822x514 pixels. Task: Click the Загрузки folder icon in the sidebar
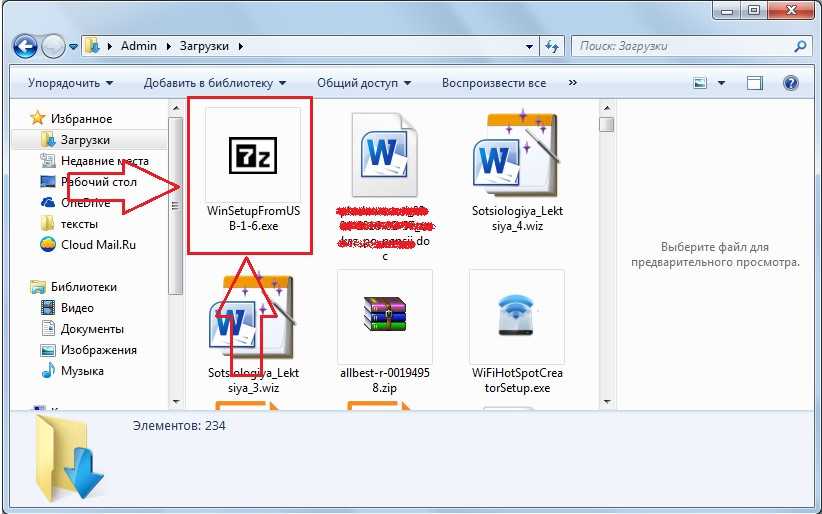pos(47,140)
